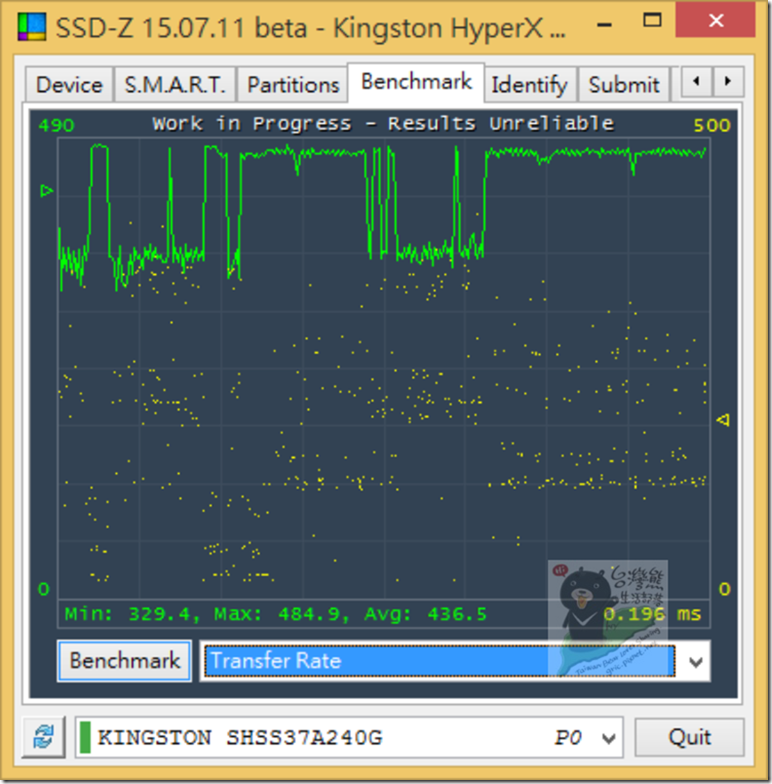Open the KINGSTON SHSS37A240G drive selector
Image resolution: width=772 pixels, height=784 pixels.
coord(349,737)
